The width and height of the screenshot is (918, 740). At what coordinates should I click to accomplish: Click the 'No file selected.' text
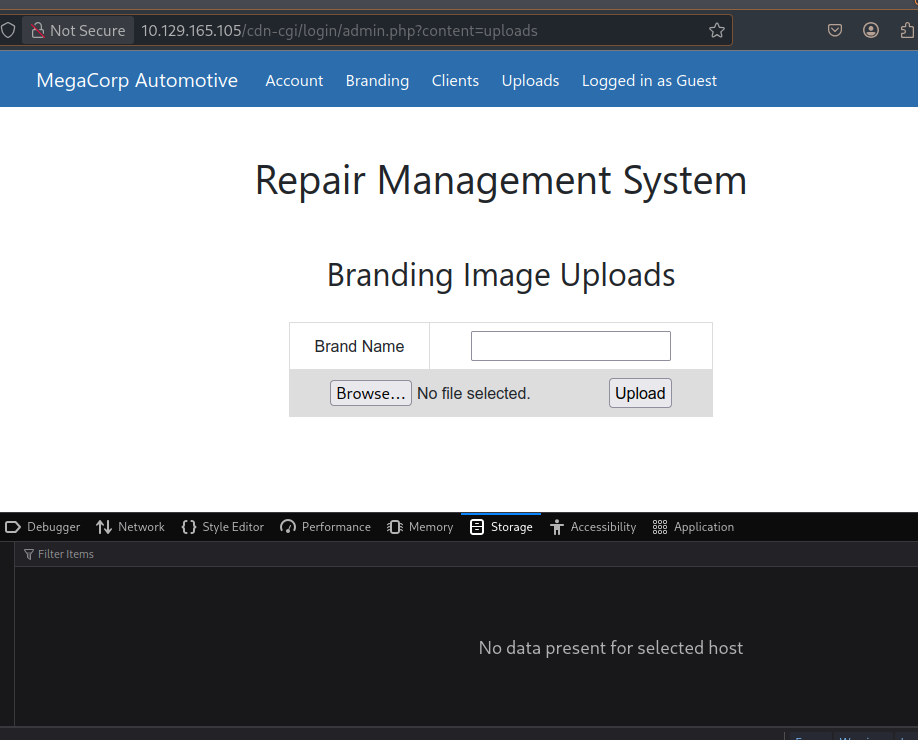click(474, 393)
